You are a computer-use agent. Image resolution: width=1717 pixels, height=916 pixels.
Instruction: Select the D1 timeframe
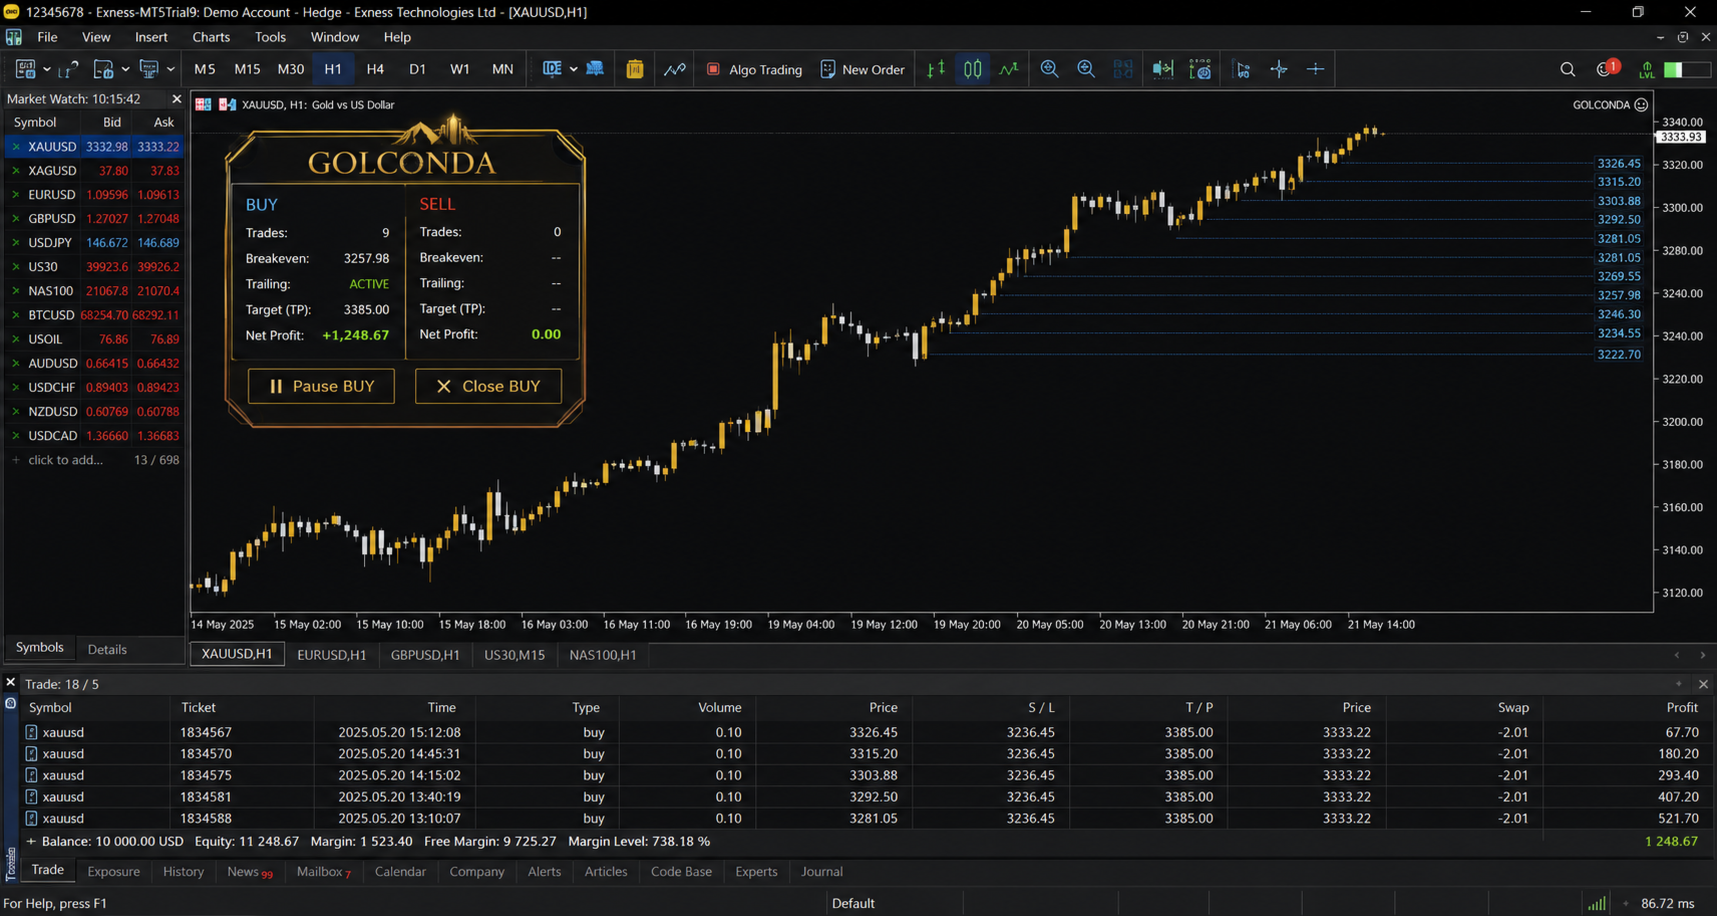pyautogui.click(x=417, y=69)
